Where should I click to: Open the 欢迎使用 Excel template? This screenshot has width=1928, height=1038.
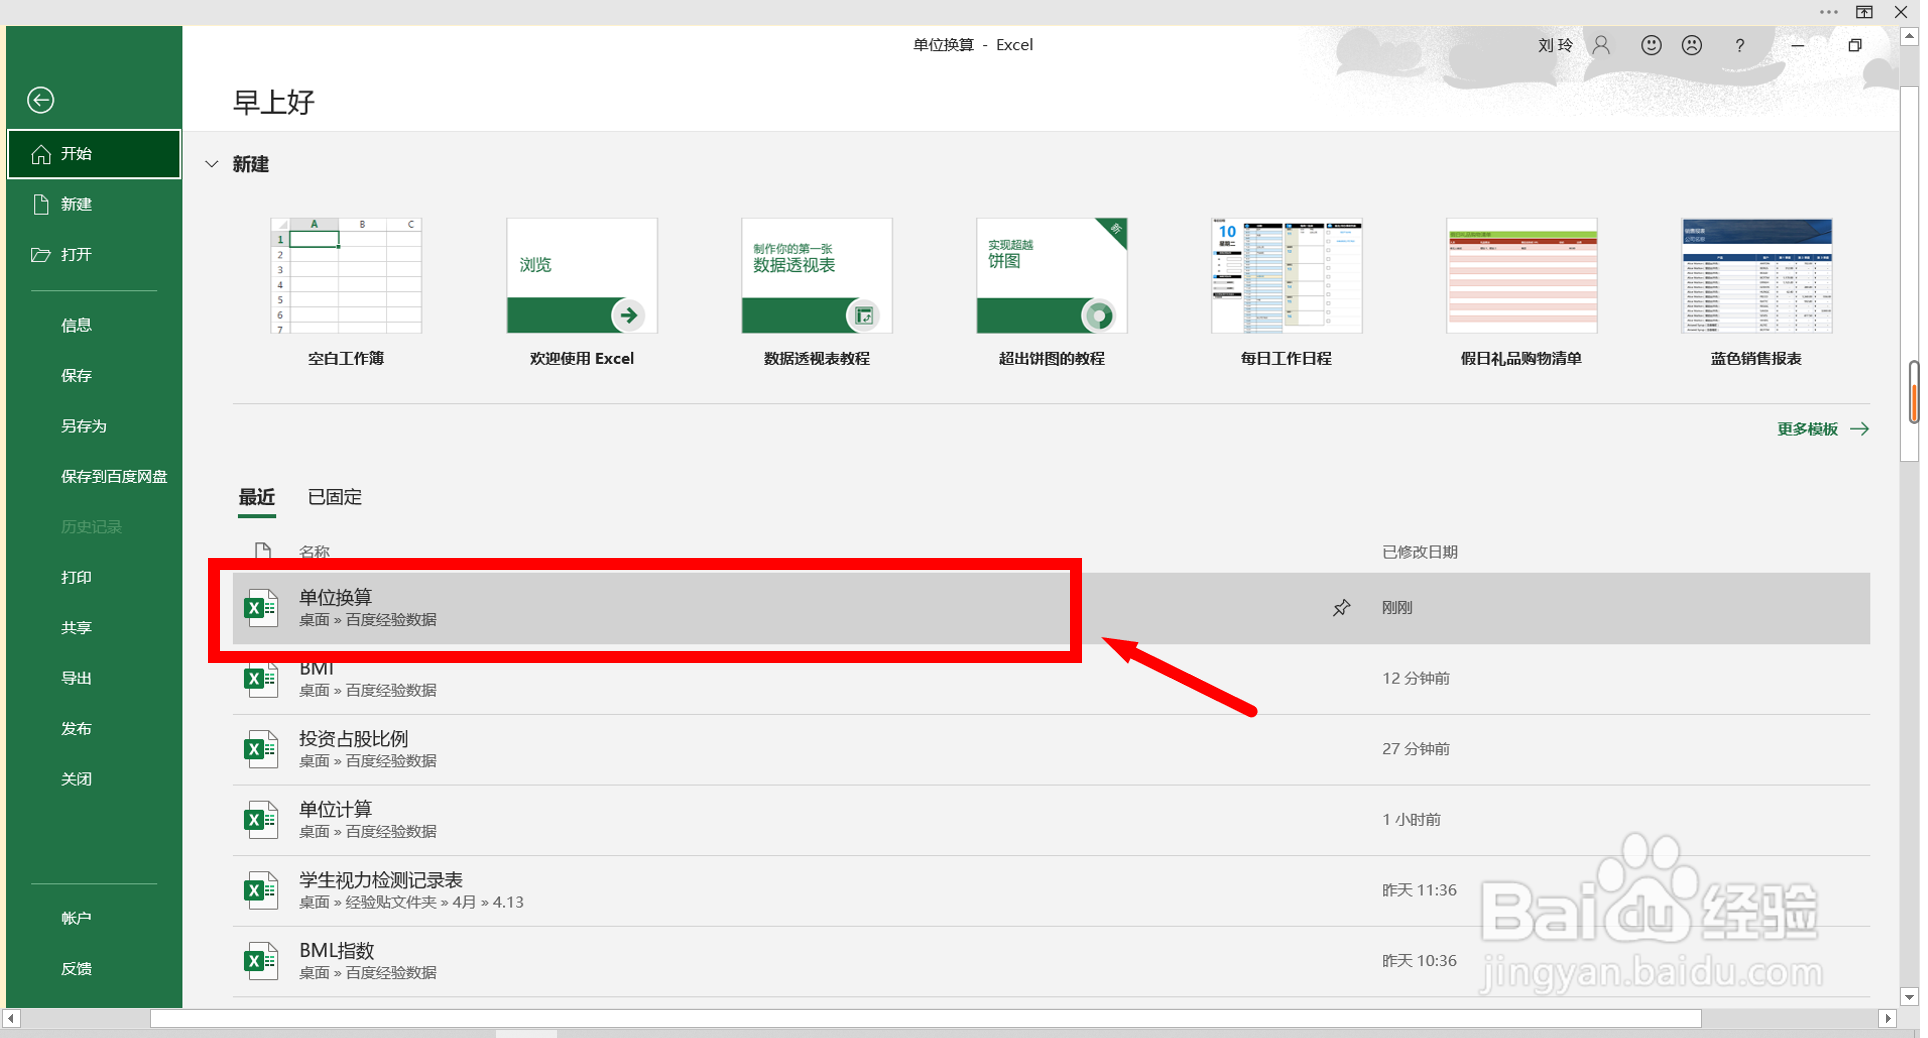click(x=582, y=276)
